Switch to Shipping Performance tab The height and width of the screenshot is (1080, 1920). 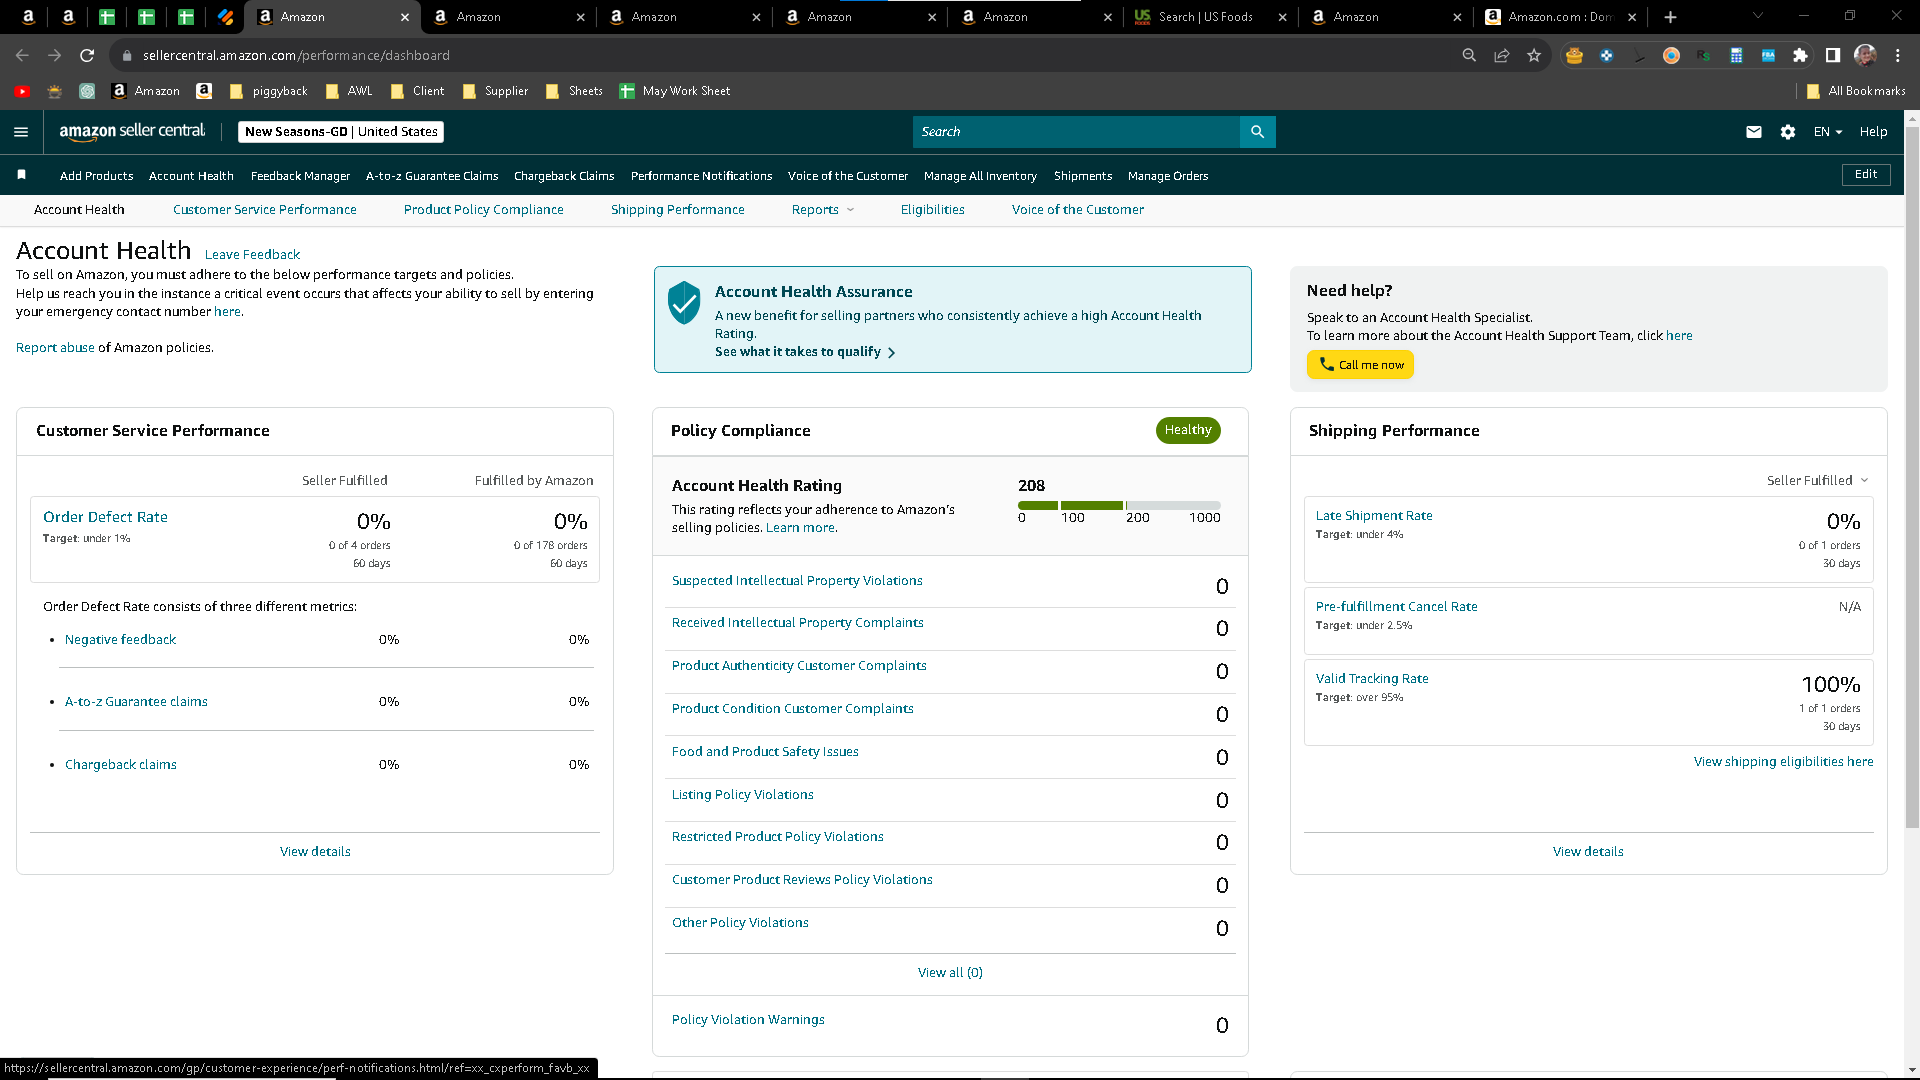click(677, 209)
